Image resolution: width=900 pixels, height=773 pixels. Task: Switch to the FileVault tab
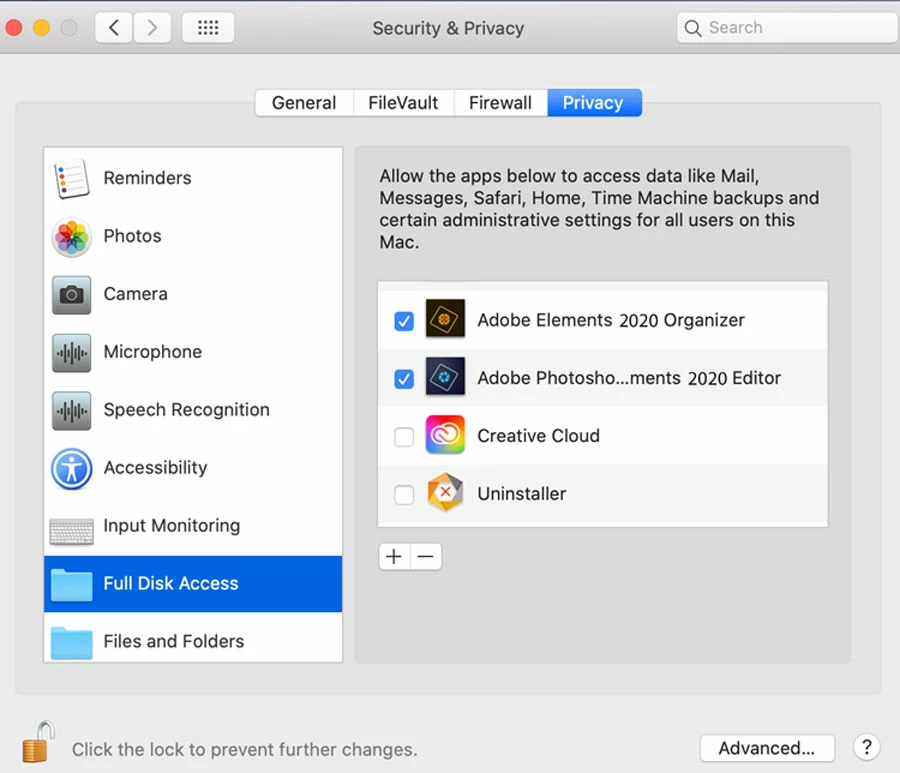(404, 103)
